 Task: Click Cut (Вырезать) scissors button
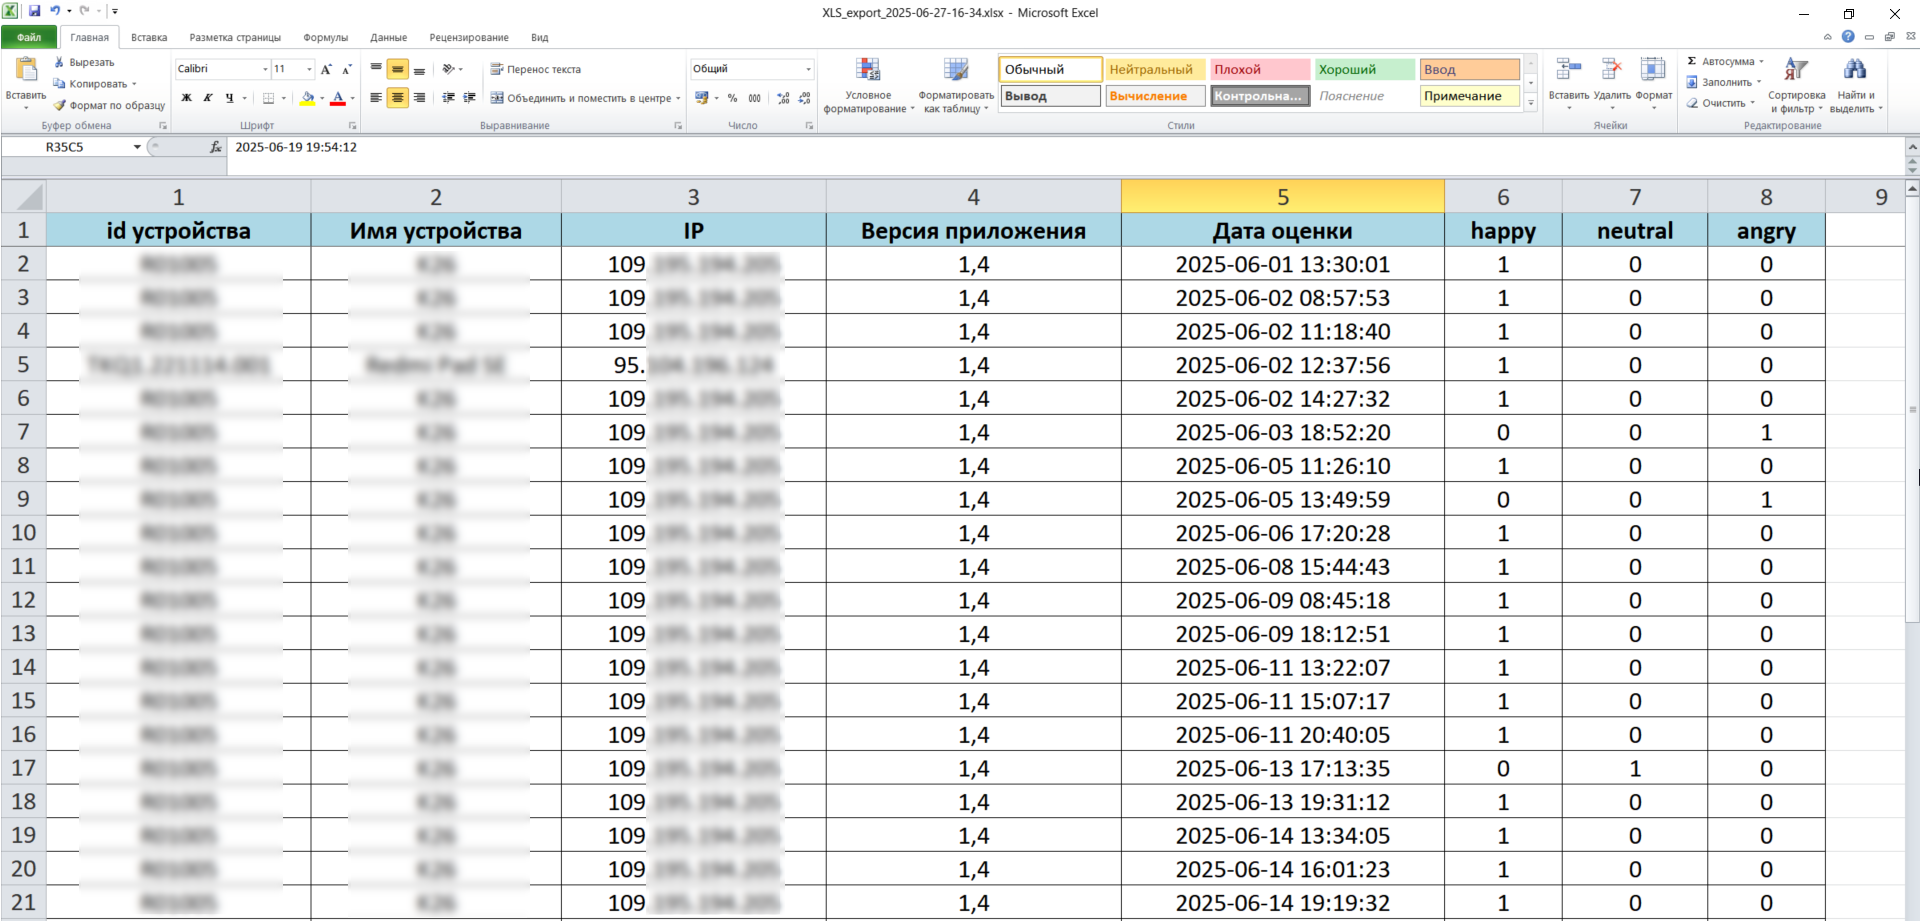(84, 62)
